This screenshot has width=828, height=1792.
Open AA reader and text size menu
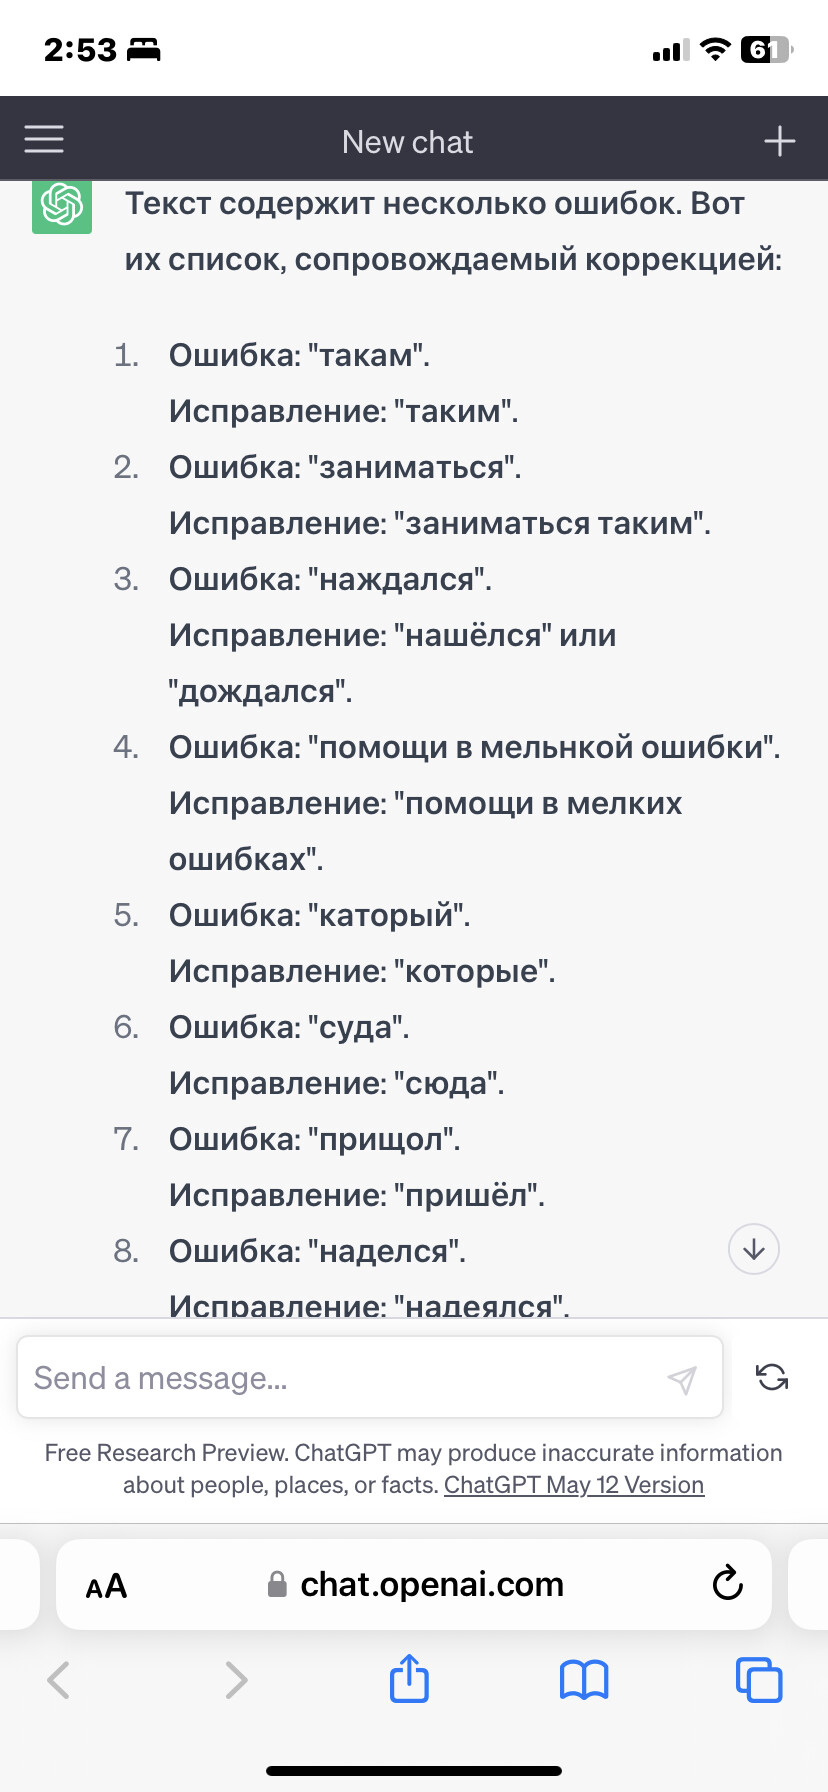click(x=106, y=1586)
